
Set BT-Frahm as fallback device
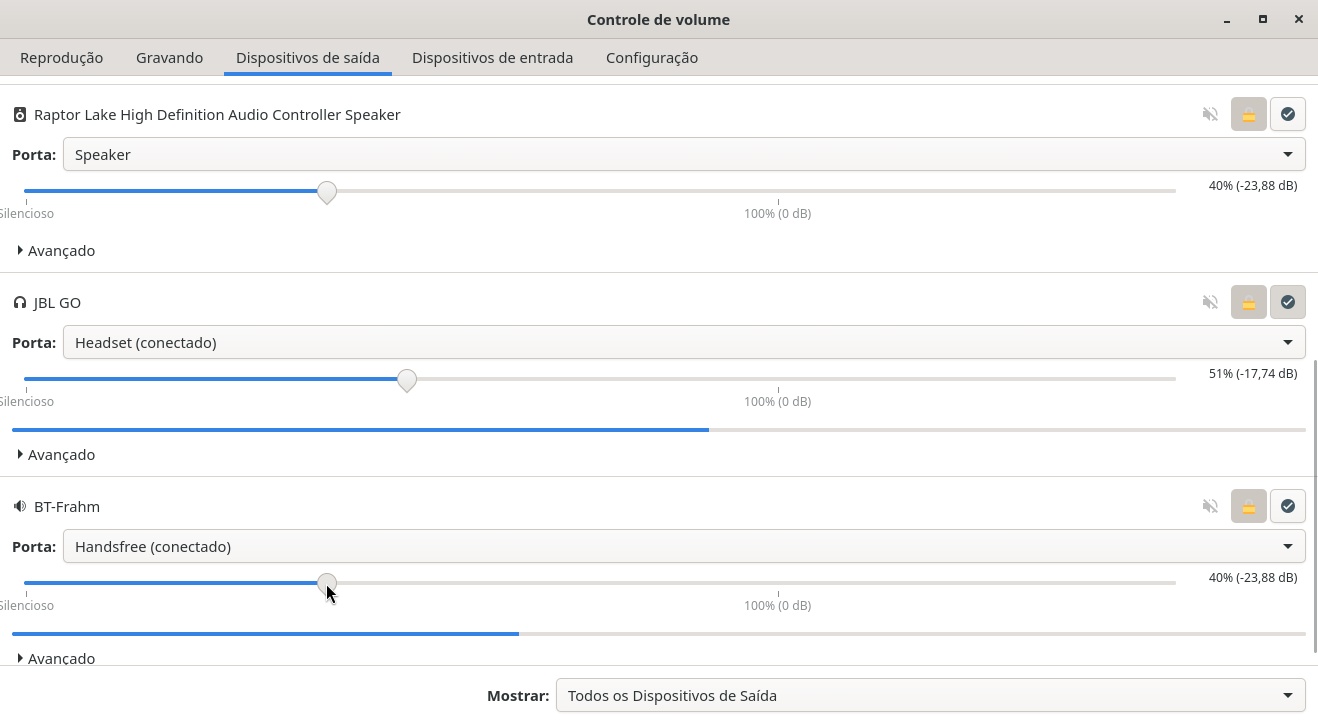point(1287,506)
